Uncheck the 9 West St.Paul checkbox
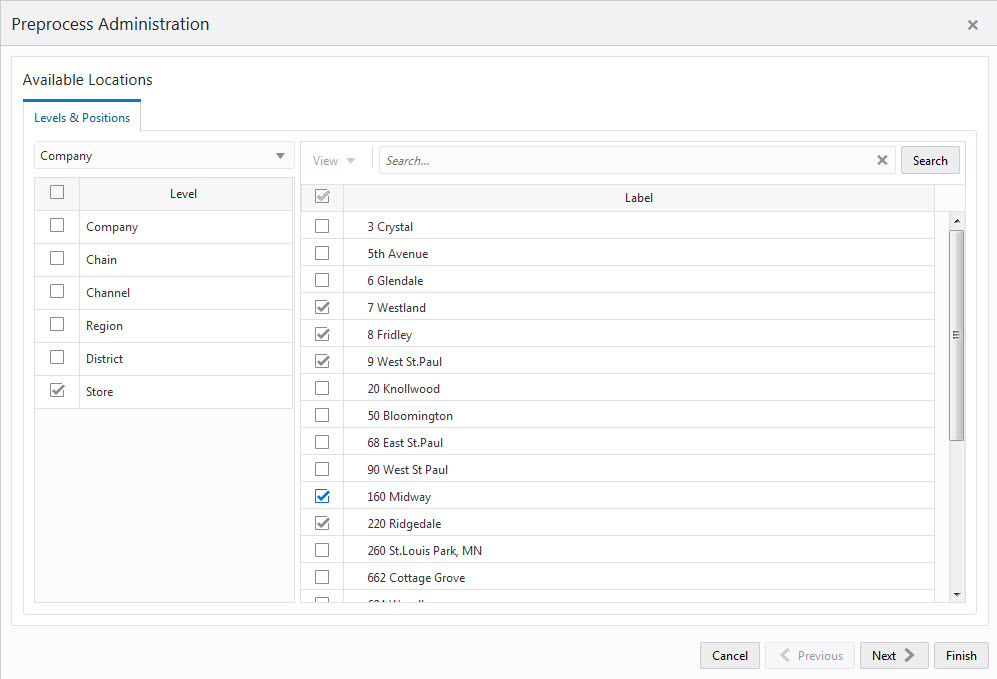997x679 pixels. pos(322,361)
